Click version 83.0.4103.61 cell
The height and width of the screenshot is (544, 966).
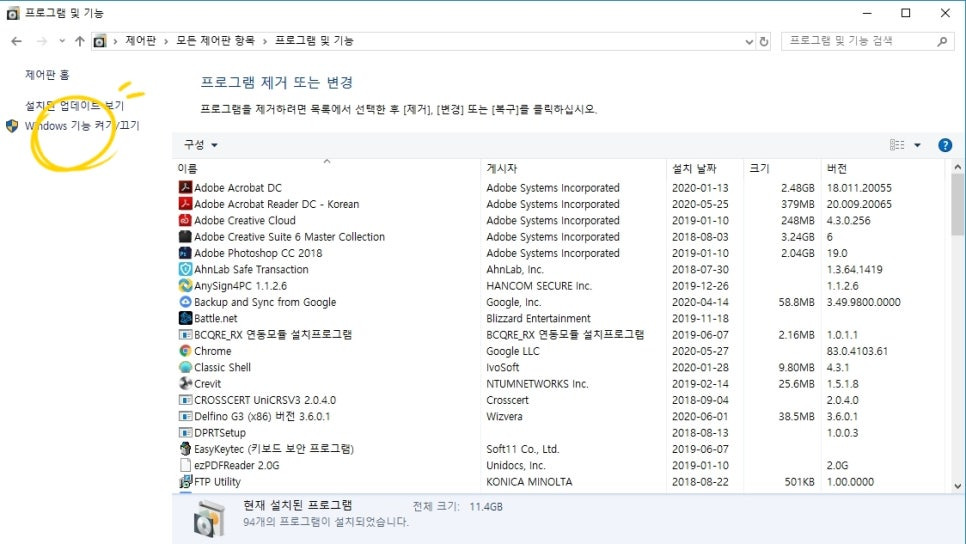(857, 351)
